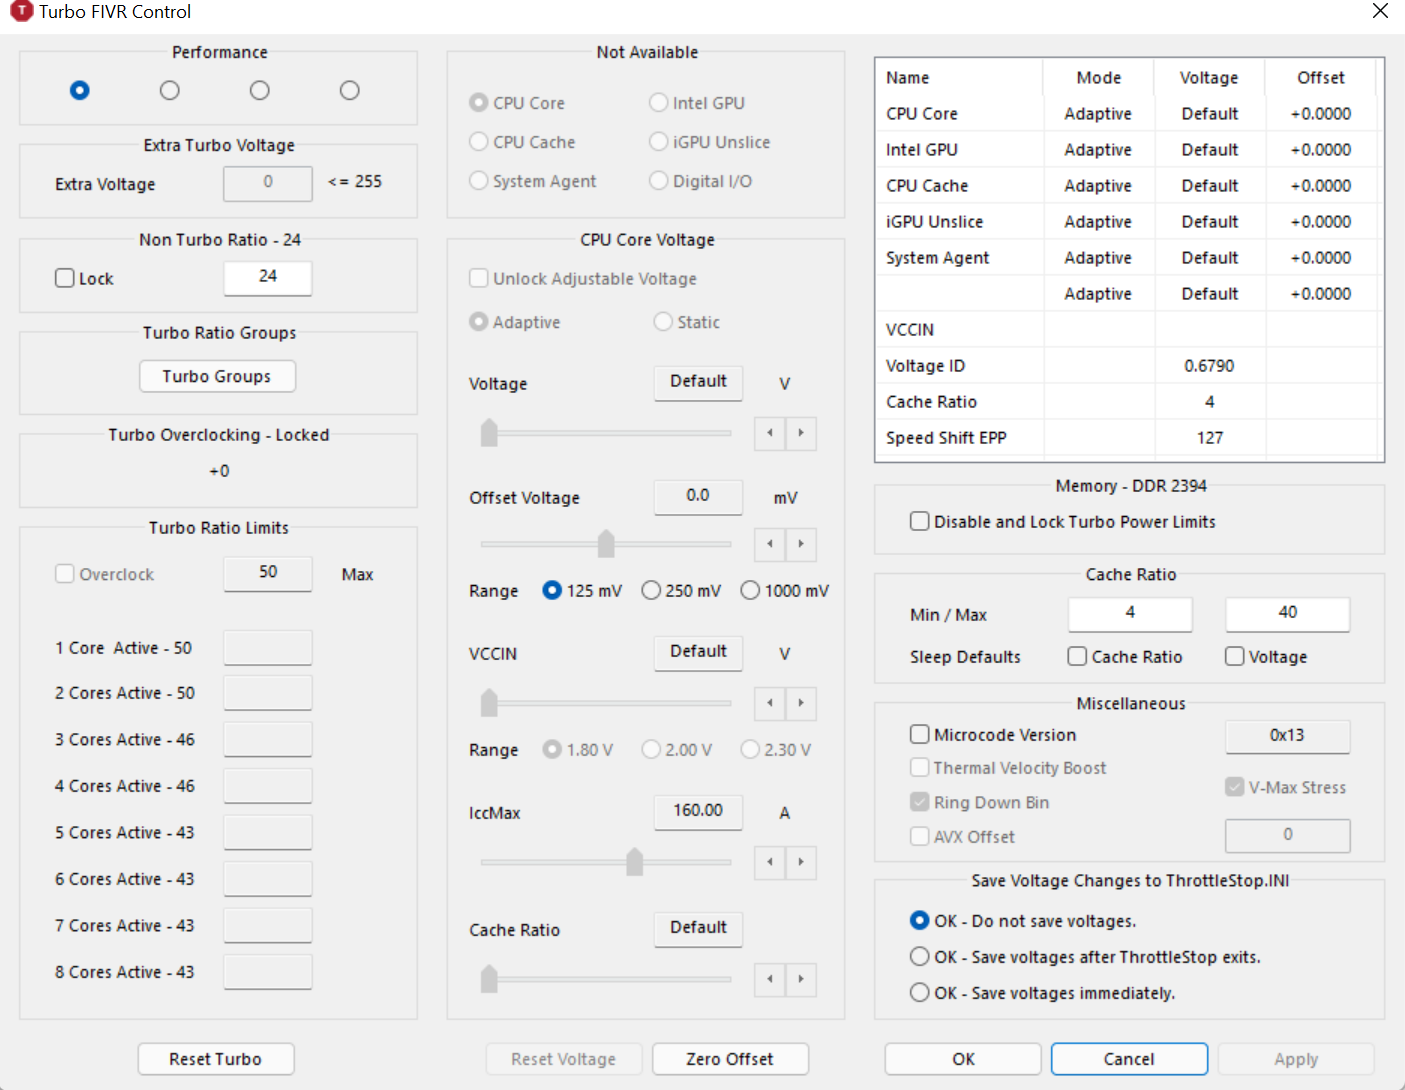Image resolution: width=1405 pixels, height=1090 pixels.
Task: Click the bottom Cache Ratio Default button
Action: [x=698, y=928]
